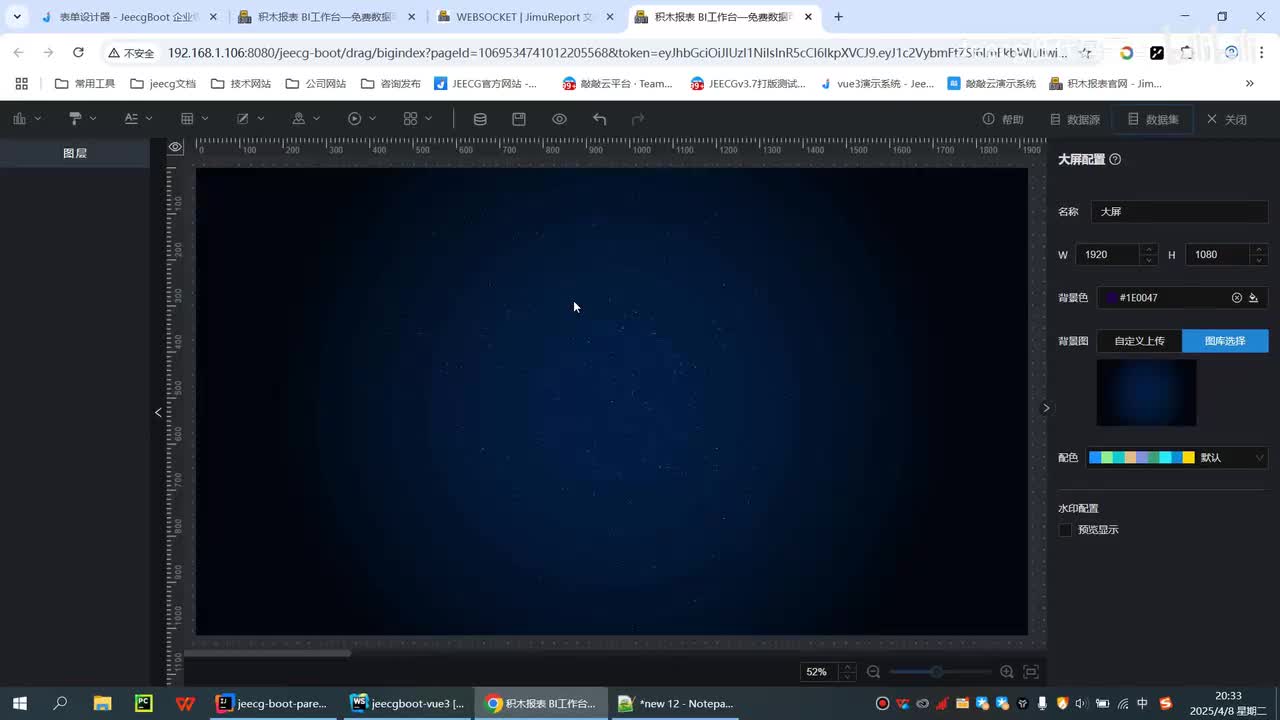Toggle ruler guide visibility eye icon
The height and width of the screenshot is (720, 1280).
point(175,147)
